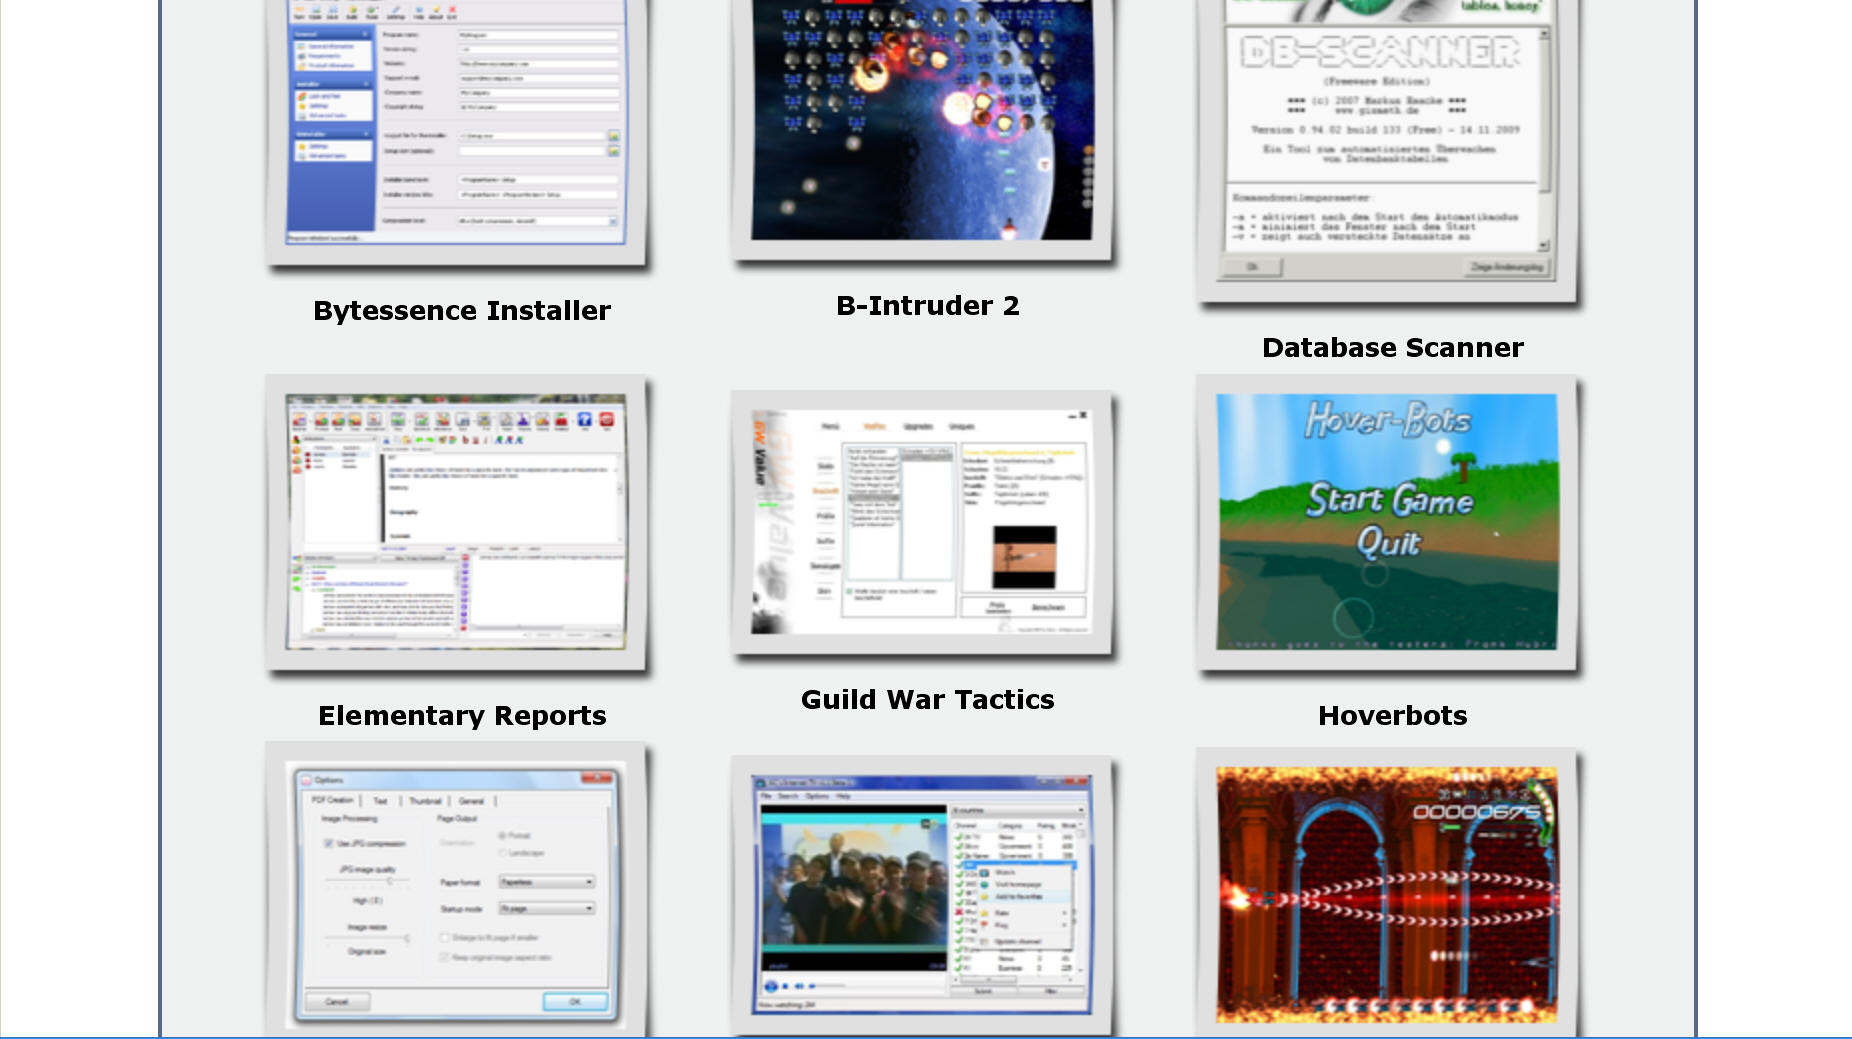Click Start Game in the Hoverbots image
The width and height of the screenshot is (1852, 1039).
1389,499
